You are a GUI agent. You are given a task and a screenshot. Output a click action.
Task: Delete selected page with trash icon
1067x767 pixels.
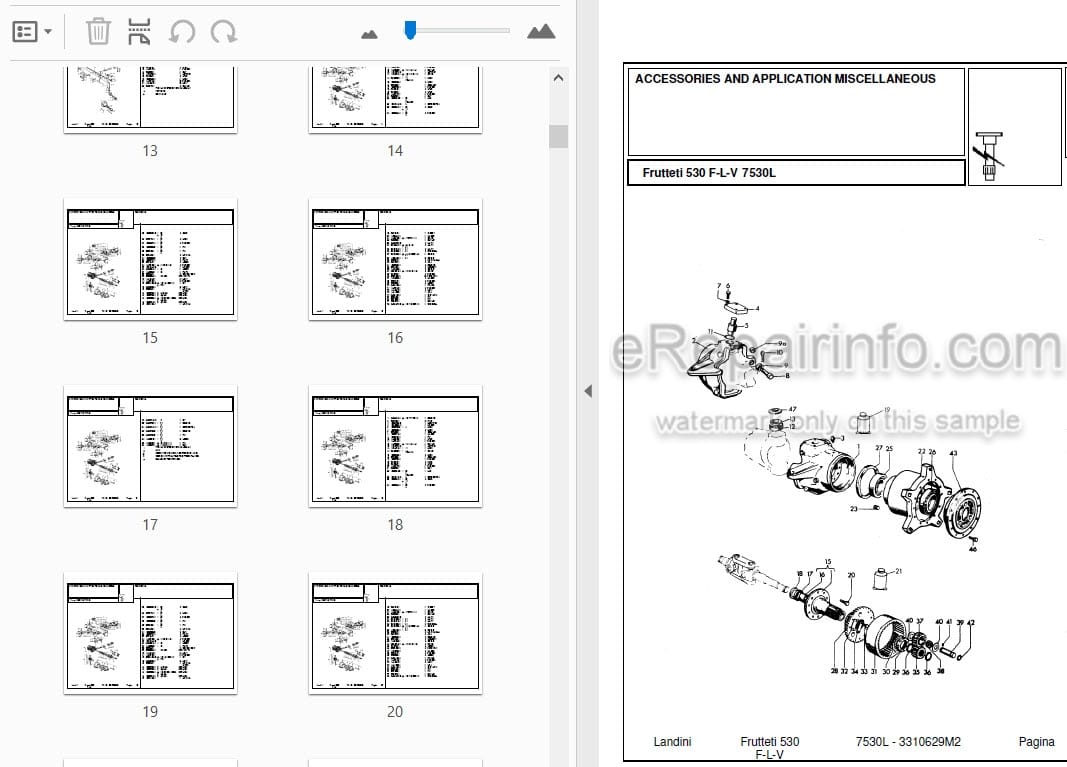[x=98, y=31]
